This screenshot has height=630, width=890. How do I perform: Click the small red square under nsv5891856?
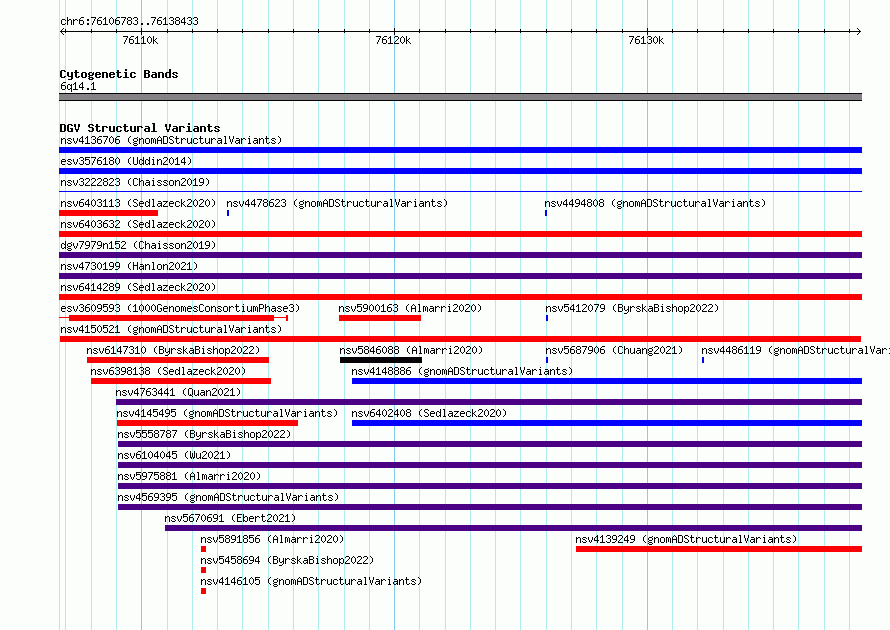pyautogui.click(x=203, y=549)
